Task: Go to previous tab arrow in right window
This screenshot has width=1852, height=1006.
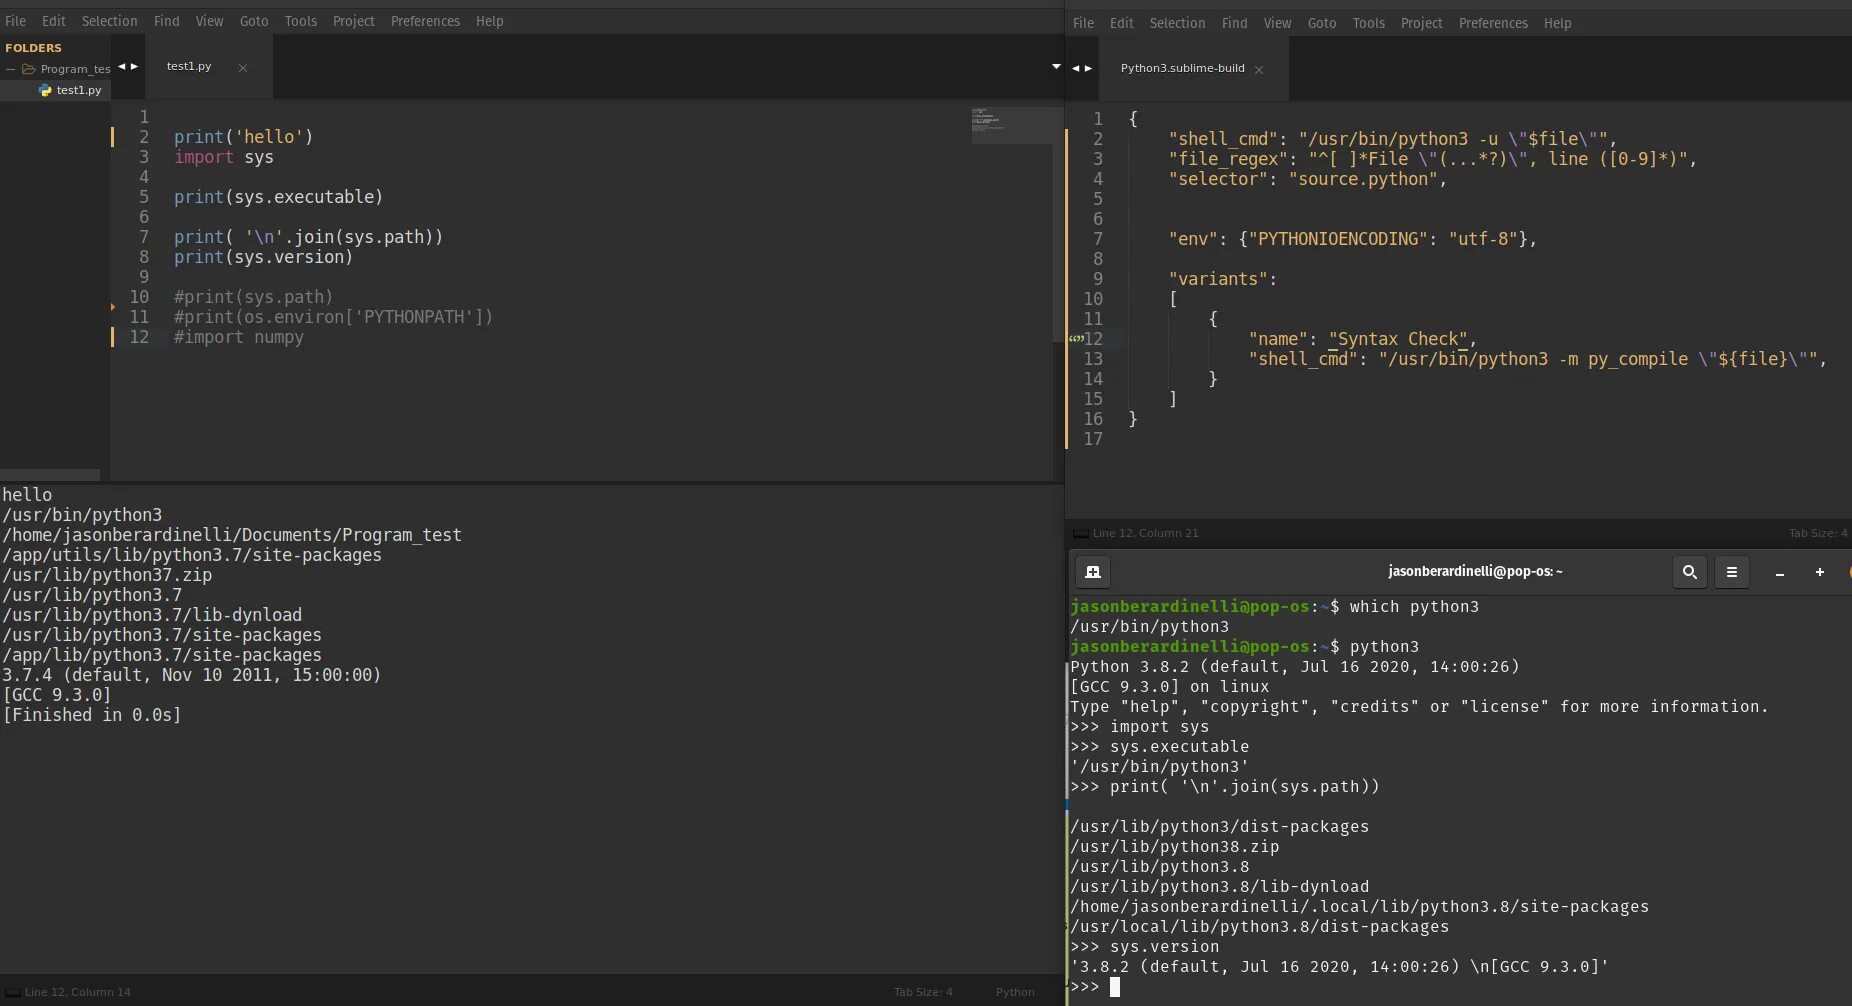Action: pos(1076,68)
